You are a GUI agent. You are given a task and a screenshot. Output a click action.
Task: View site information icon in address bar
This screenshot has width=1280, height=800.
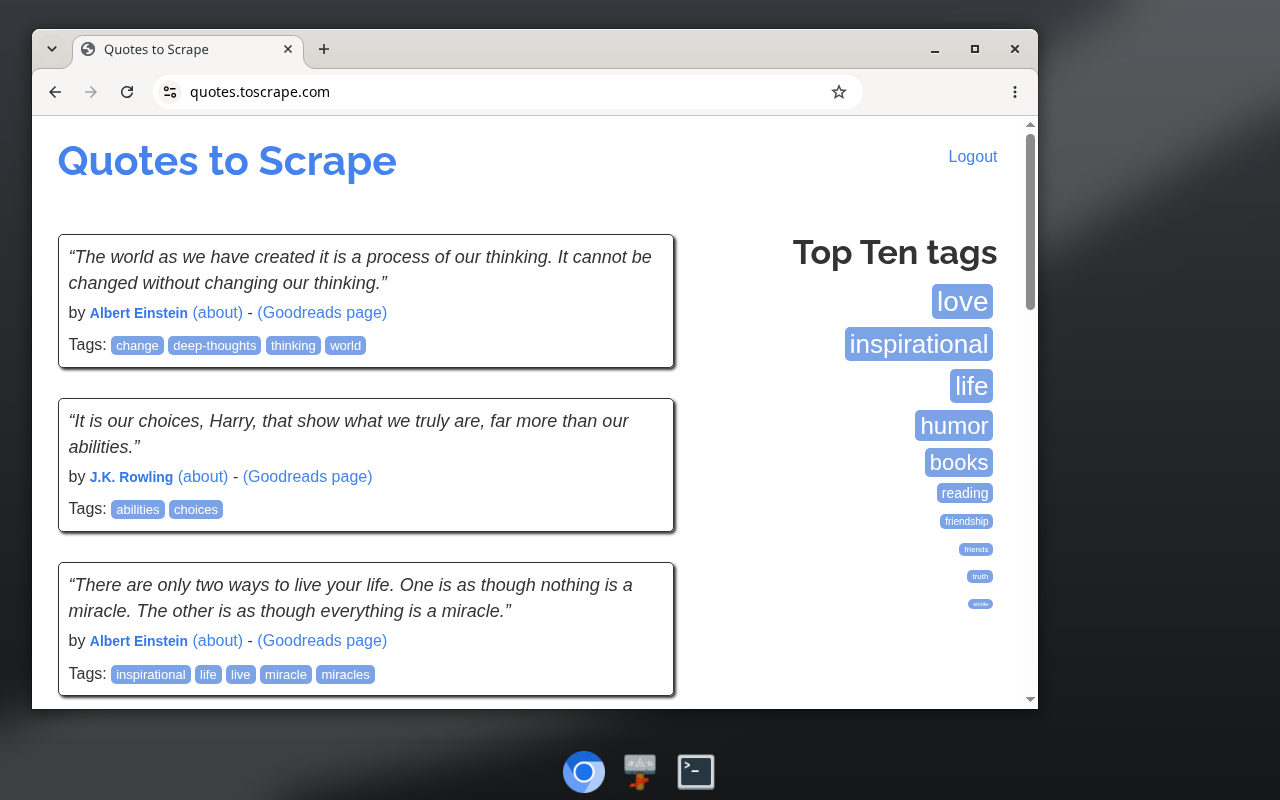coord(170,92)
